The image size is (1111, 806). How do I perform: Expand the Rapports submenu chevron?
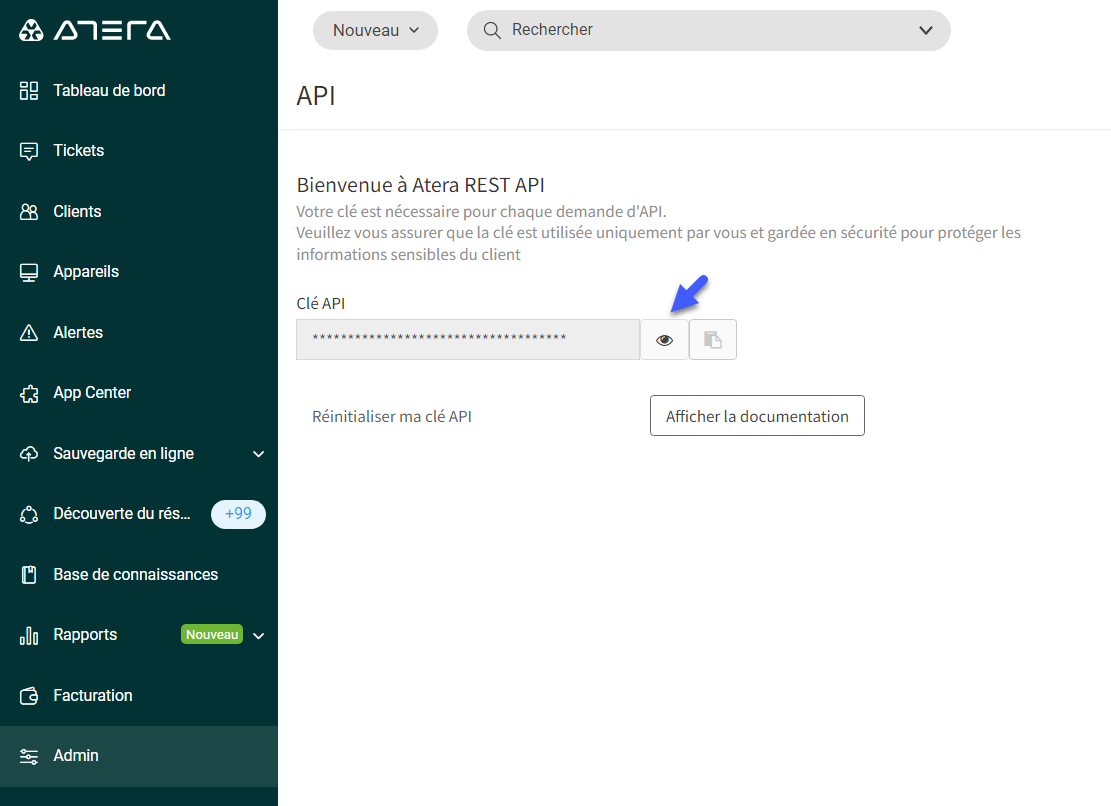coord(259,636)
